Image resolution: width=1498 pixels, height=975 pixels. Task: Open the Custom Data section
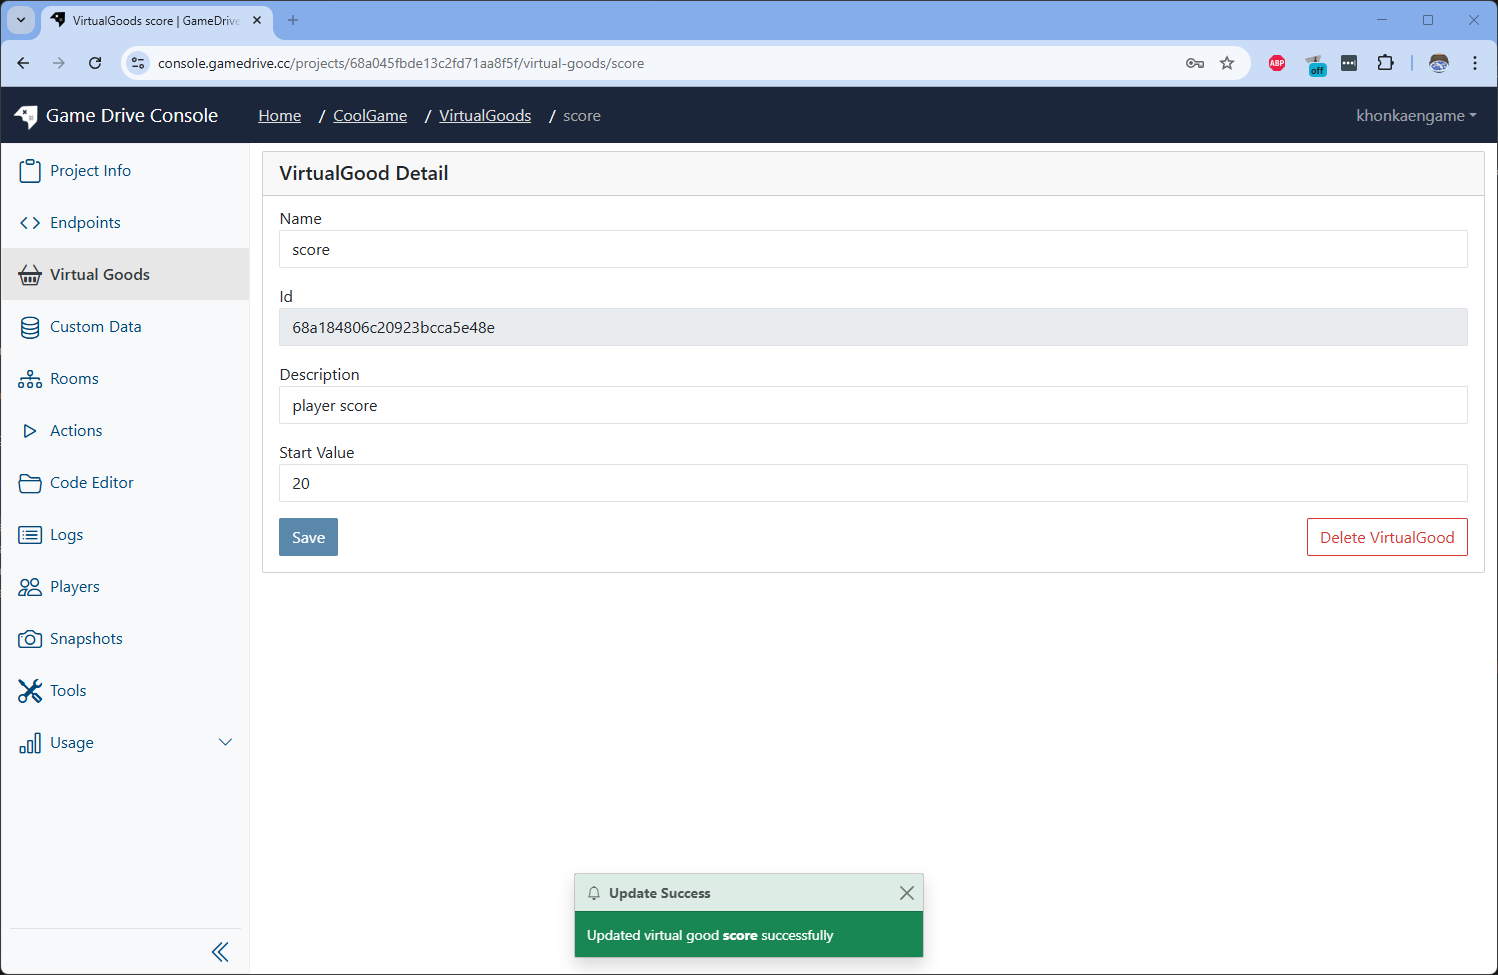(95, 326)
